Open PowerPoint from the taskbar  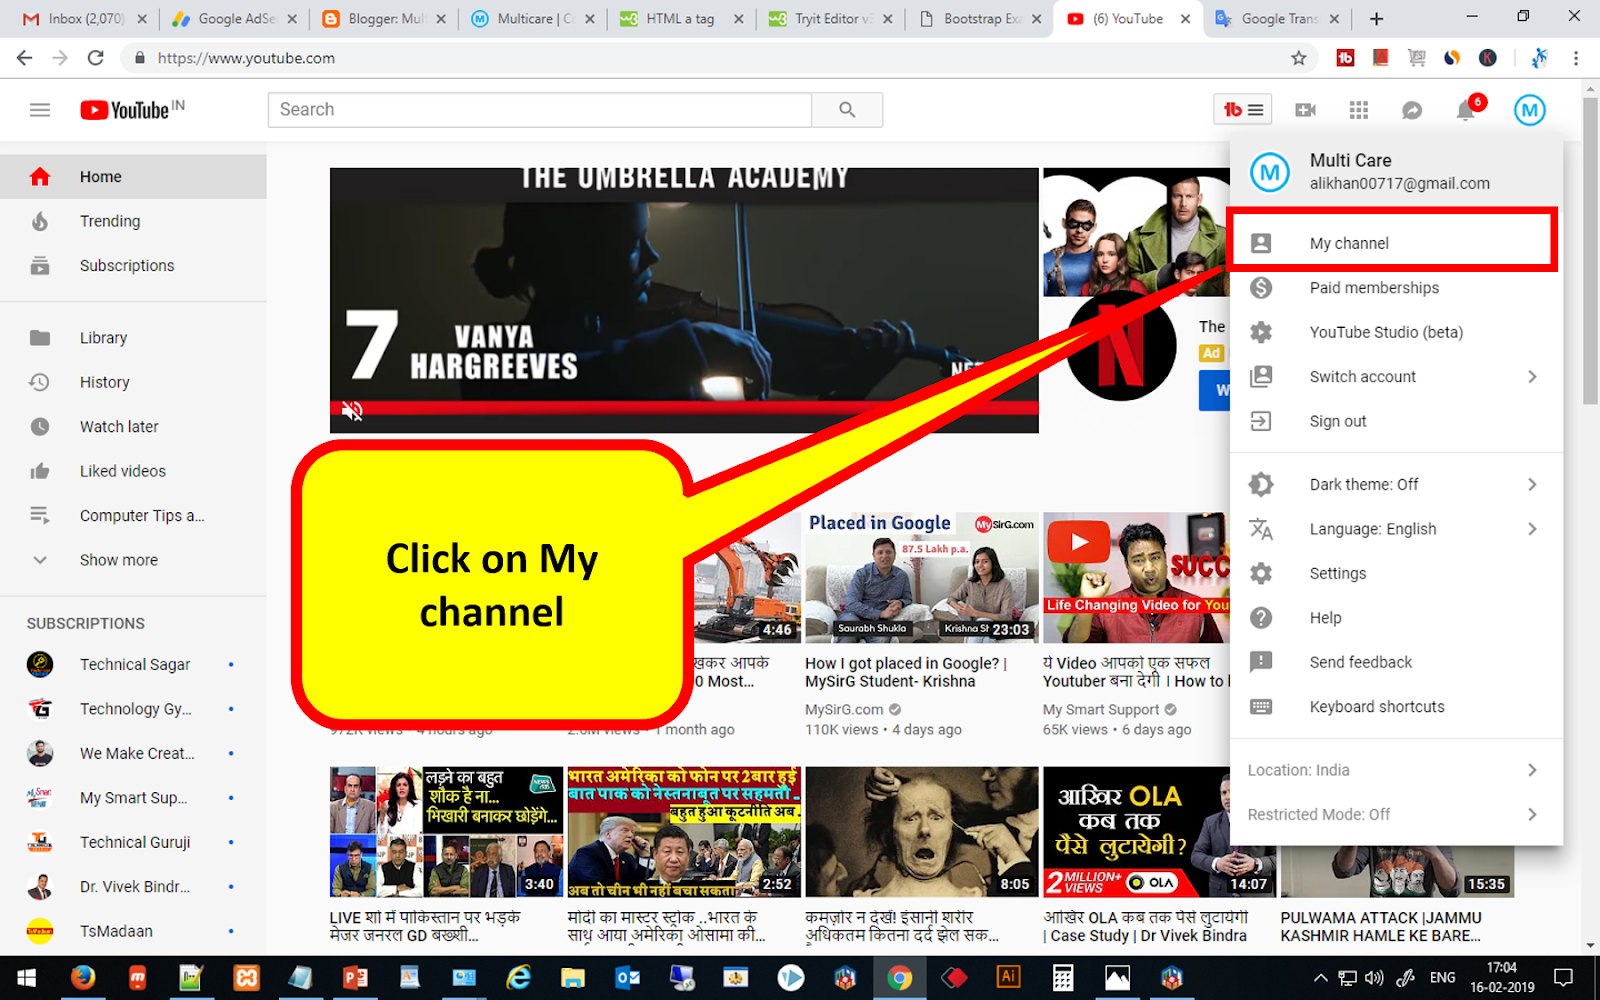coord(354,977)
